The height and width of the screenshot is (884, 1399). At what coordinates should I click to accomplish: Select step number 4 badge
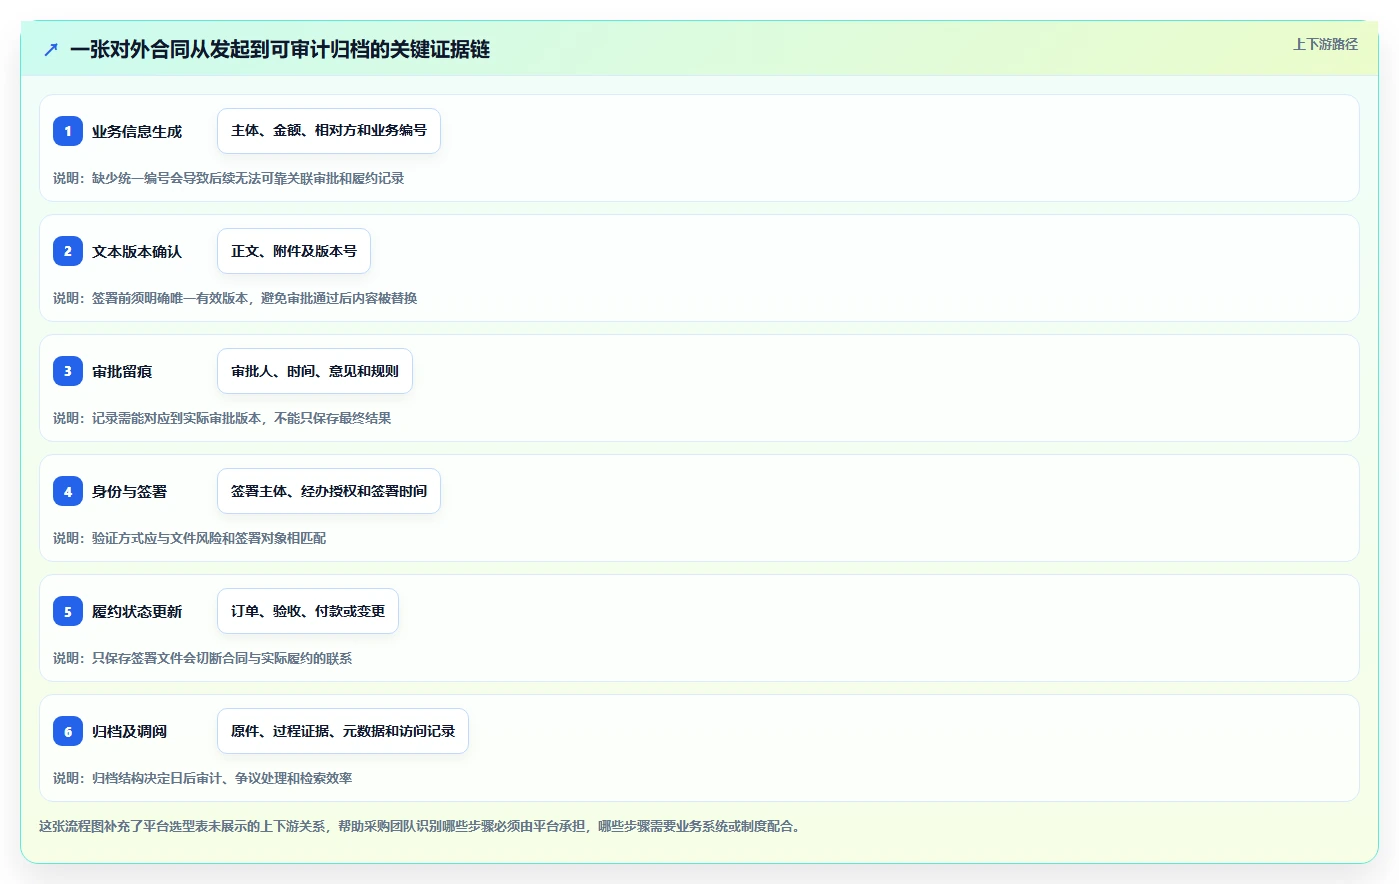tap(68, 491)
